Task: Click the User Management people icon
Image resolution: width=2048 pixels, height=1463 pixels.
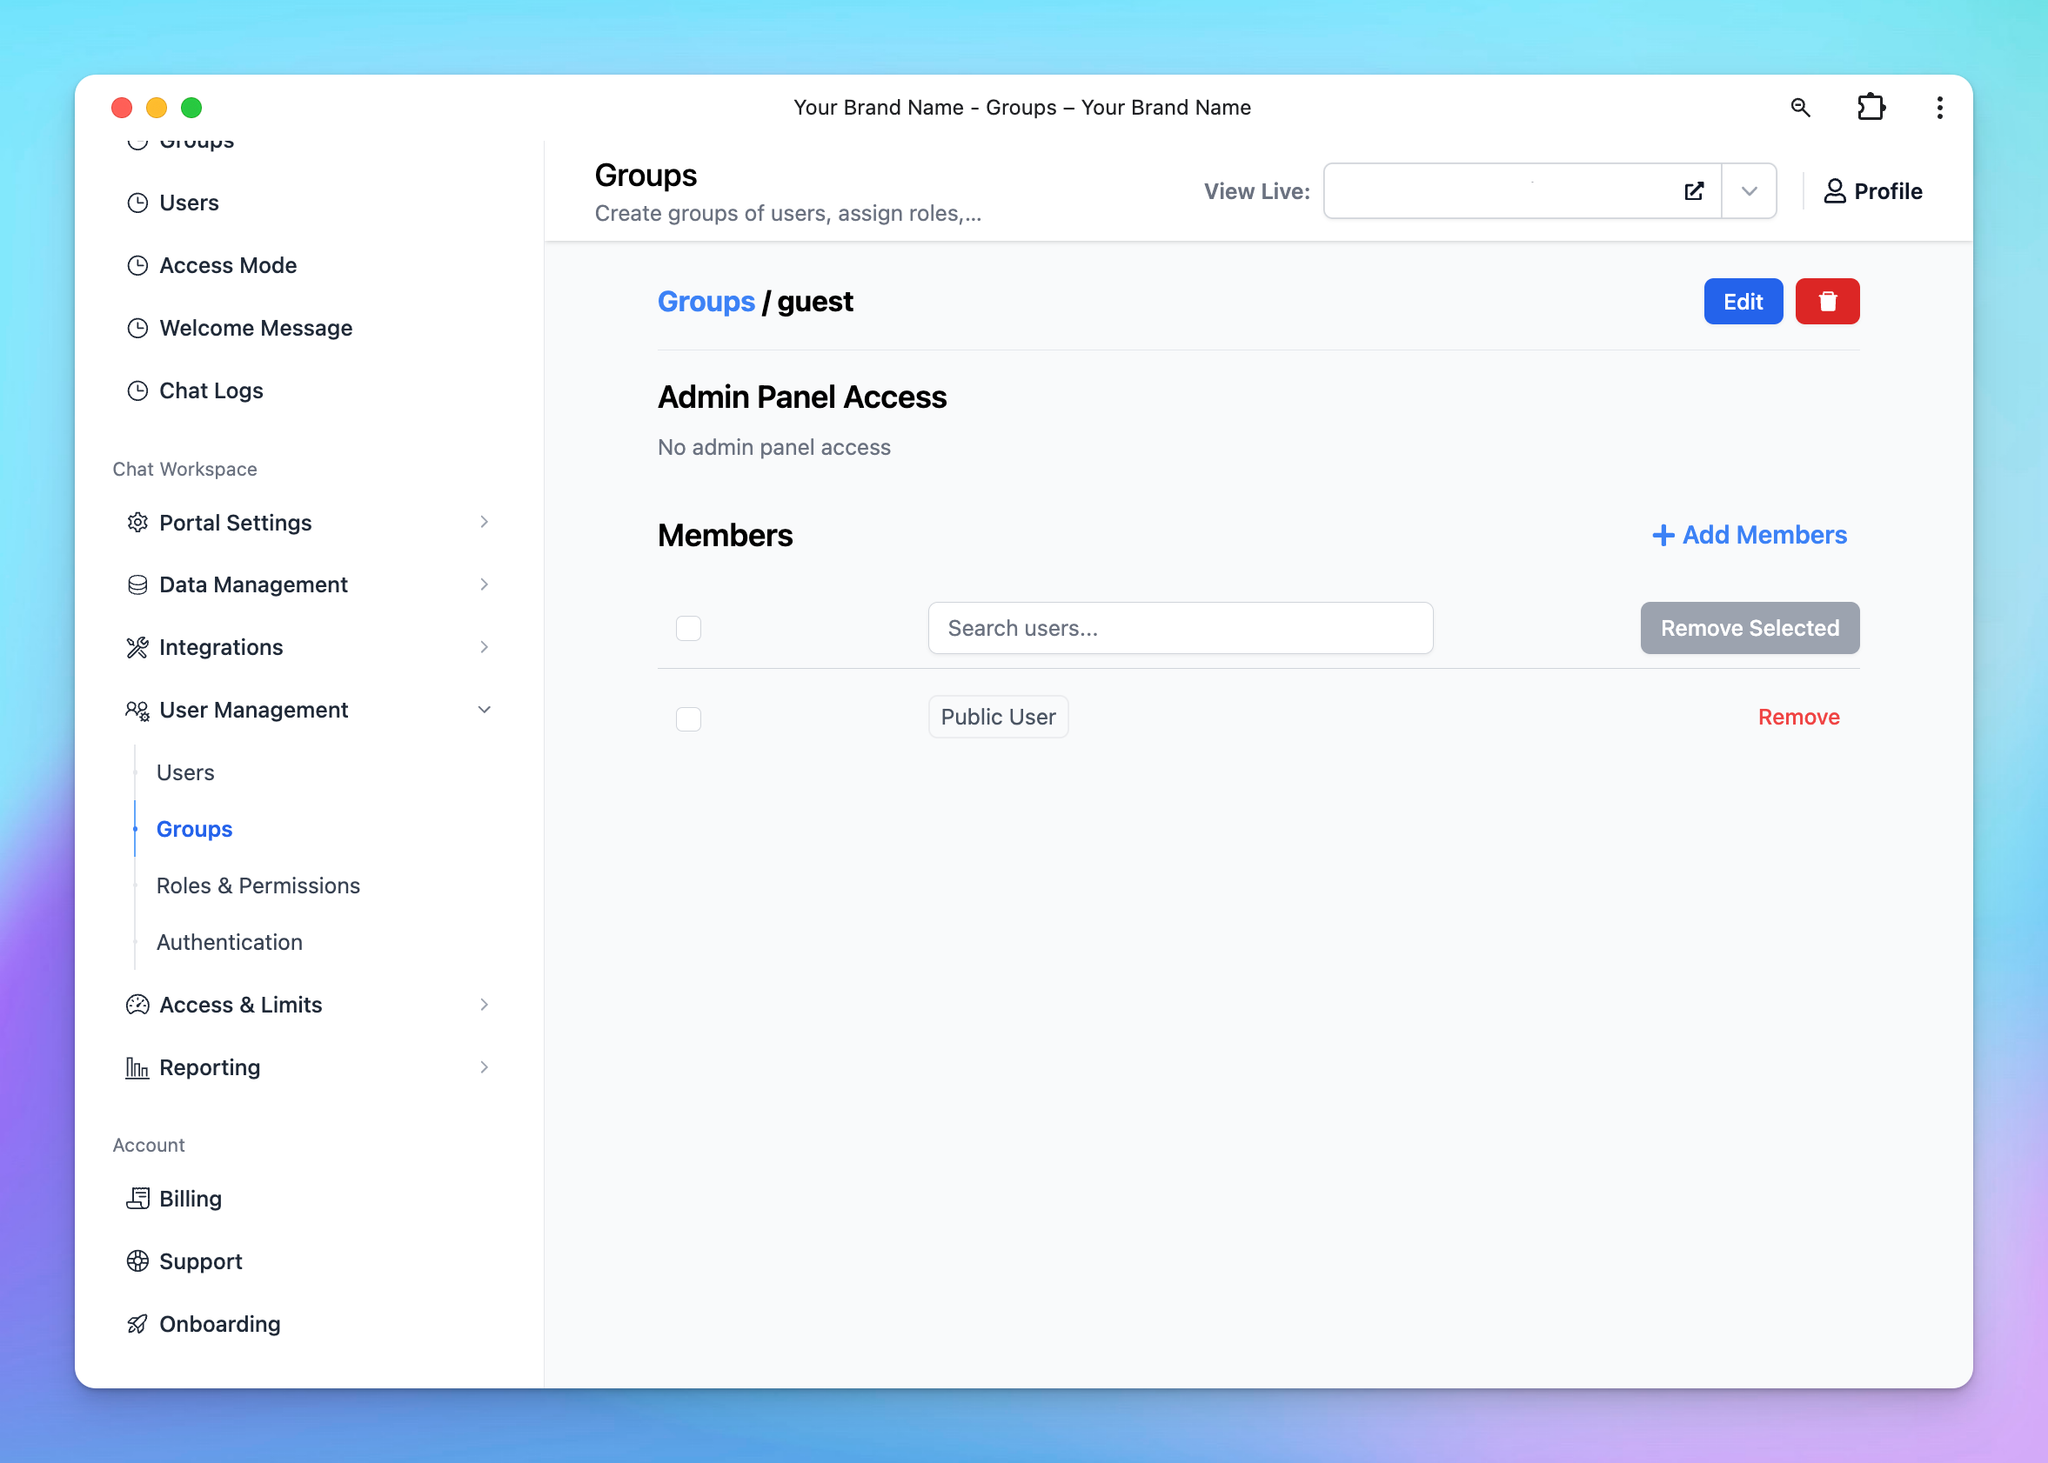Action: pyautogui.click(x=138, y=710)
